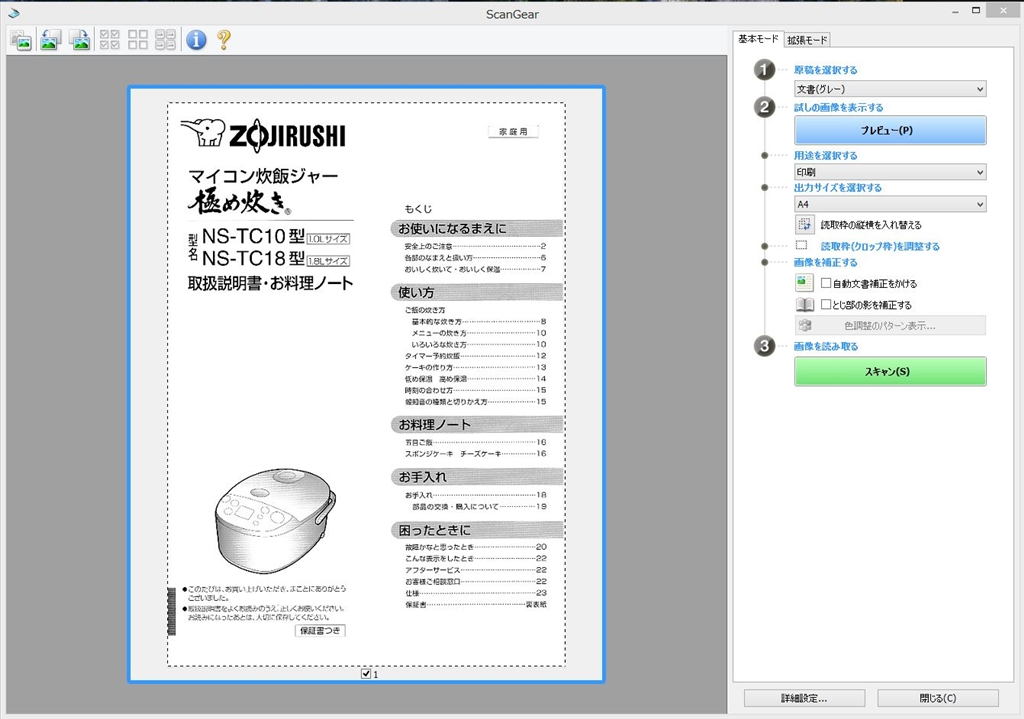1024x719 pixels.
Task: Click the select all frames icon
Action: (165, 40)
